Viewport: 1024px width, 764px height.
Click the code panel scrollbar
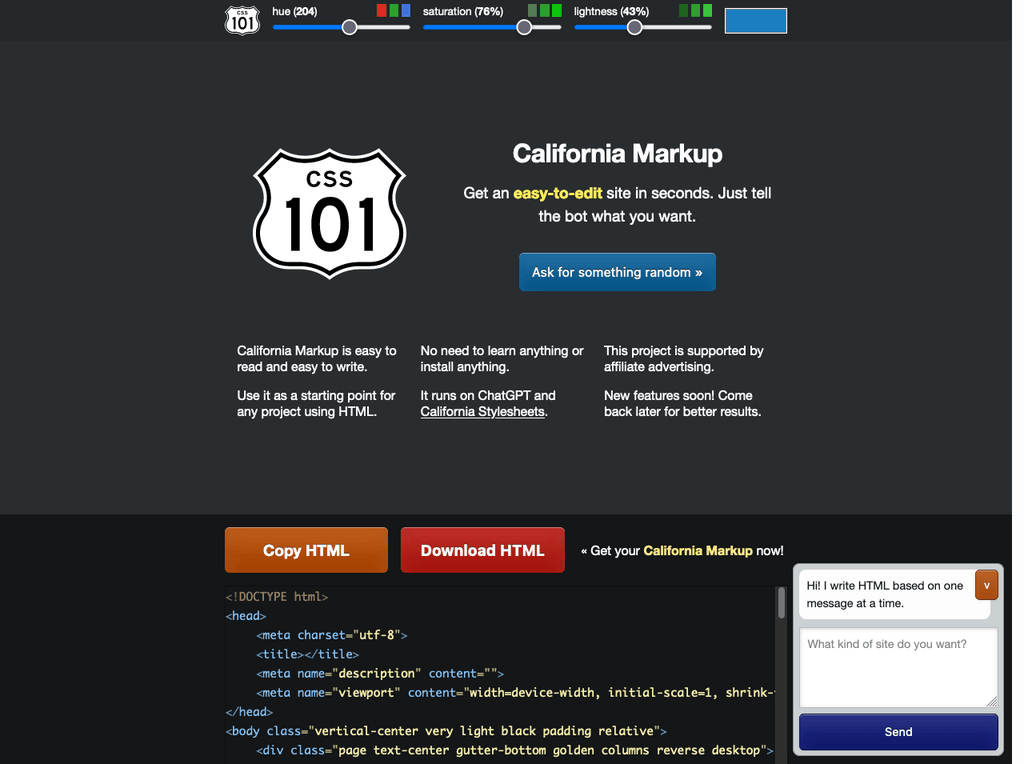(x=781, y=605)
